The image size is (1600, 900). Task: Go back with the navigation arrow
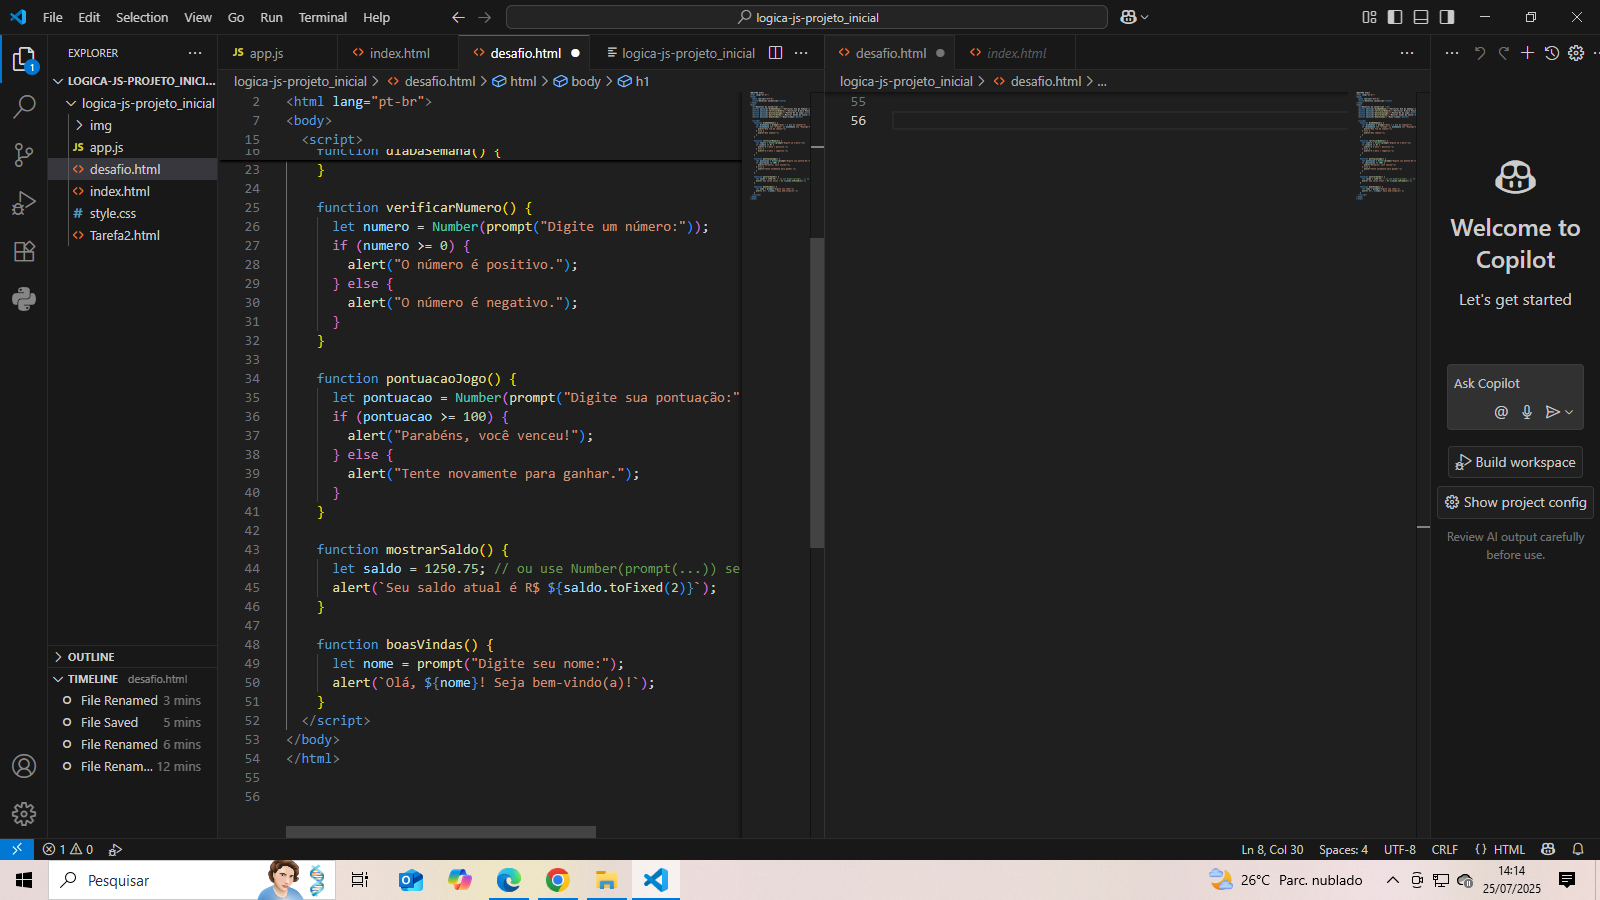coord(458,17)
